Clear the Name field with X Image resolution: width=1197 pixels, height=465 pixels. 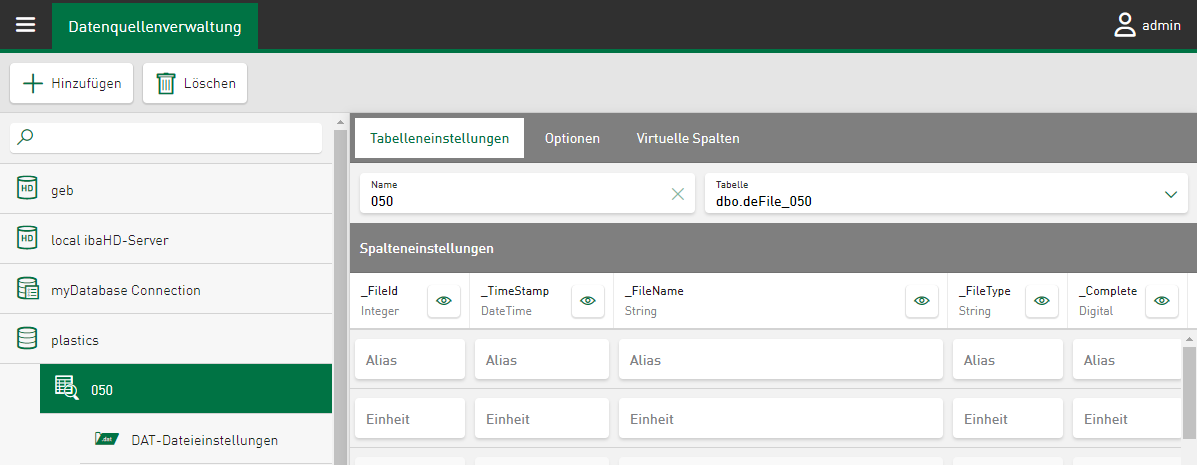[678, 194]
